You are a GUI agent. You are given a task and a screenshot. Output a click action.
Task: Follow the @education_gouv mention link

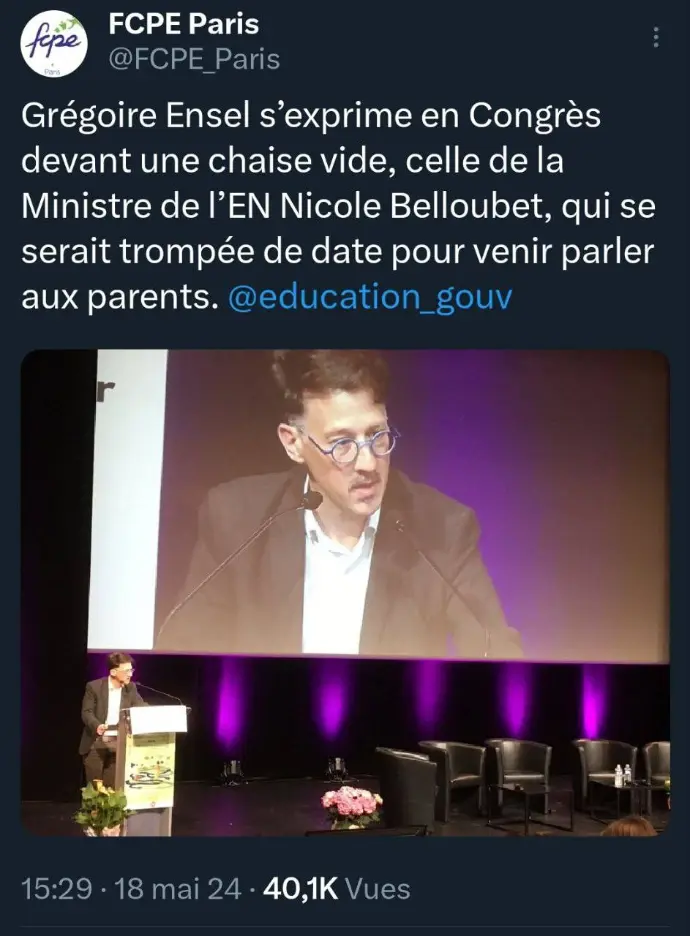tap(370, 297)
